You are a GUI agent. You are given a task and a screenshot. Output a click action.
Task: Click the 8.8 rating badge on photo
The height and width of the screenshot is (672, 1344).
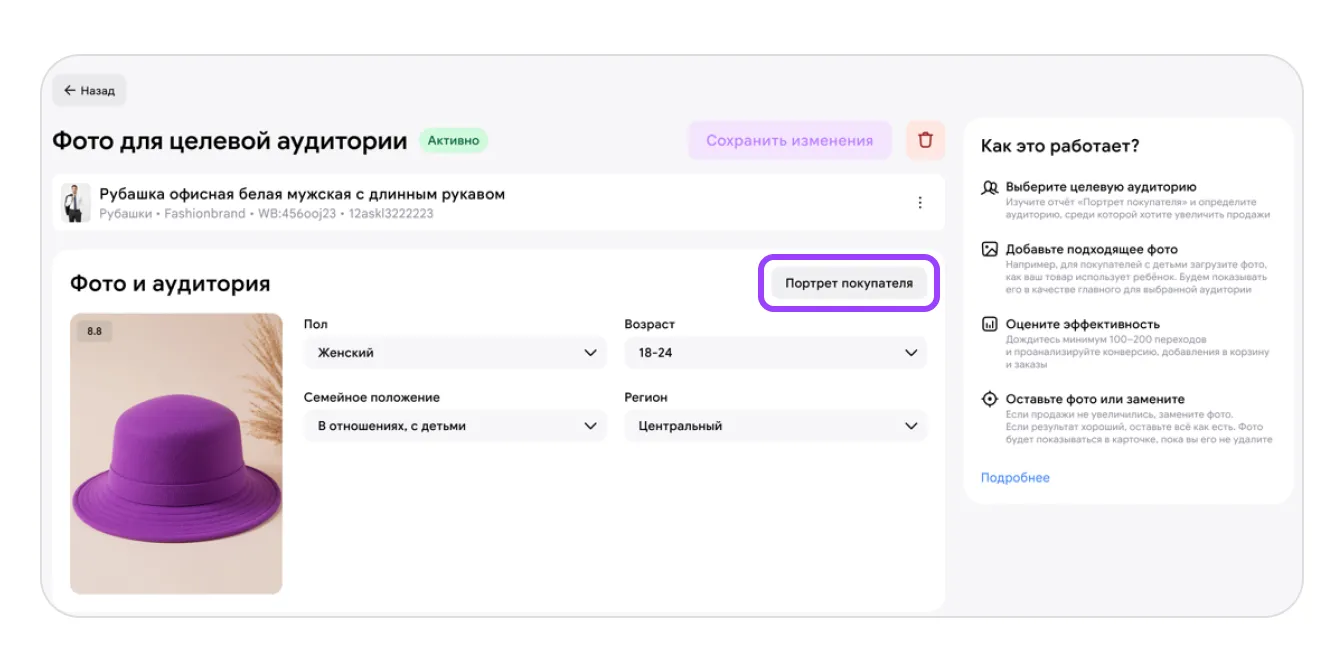pos(95,331)
